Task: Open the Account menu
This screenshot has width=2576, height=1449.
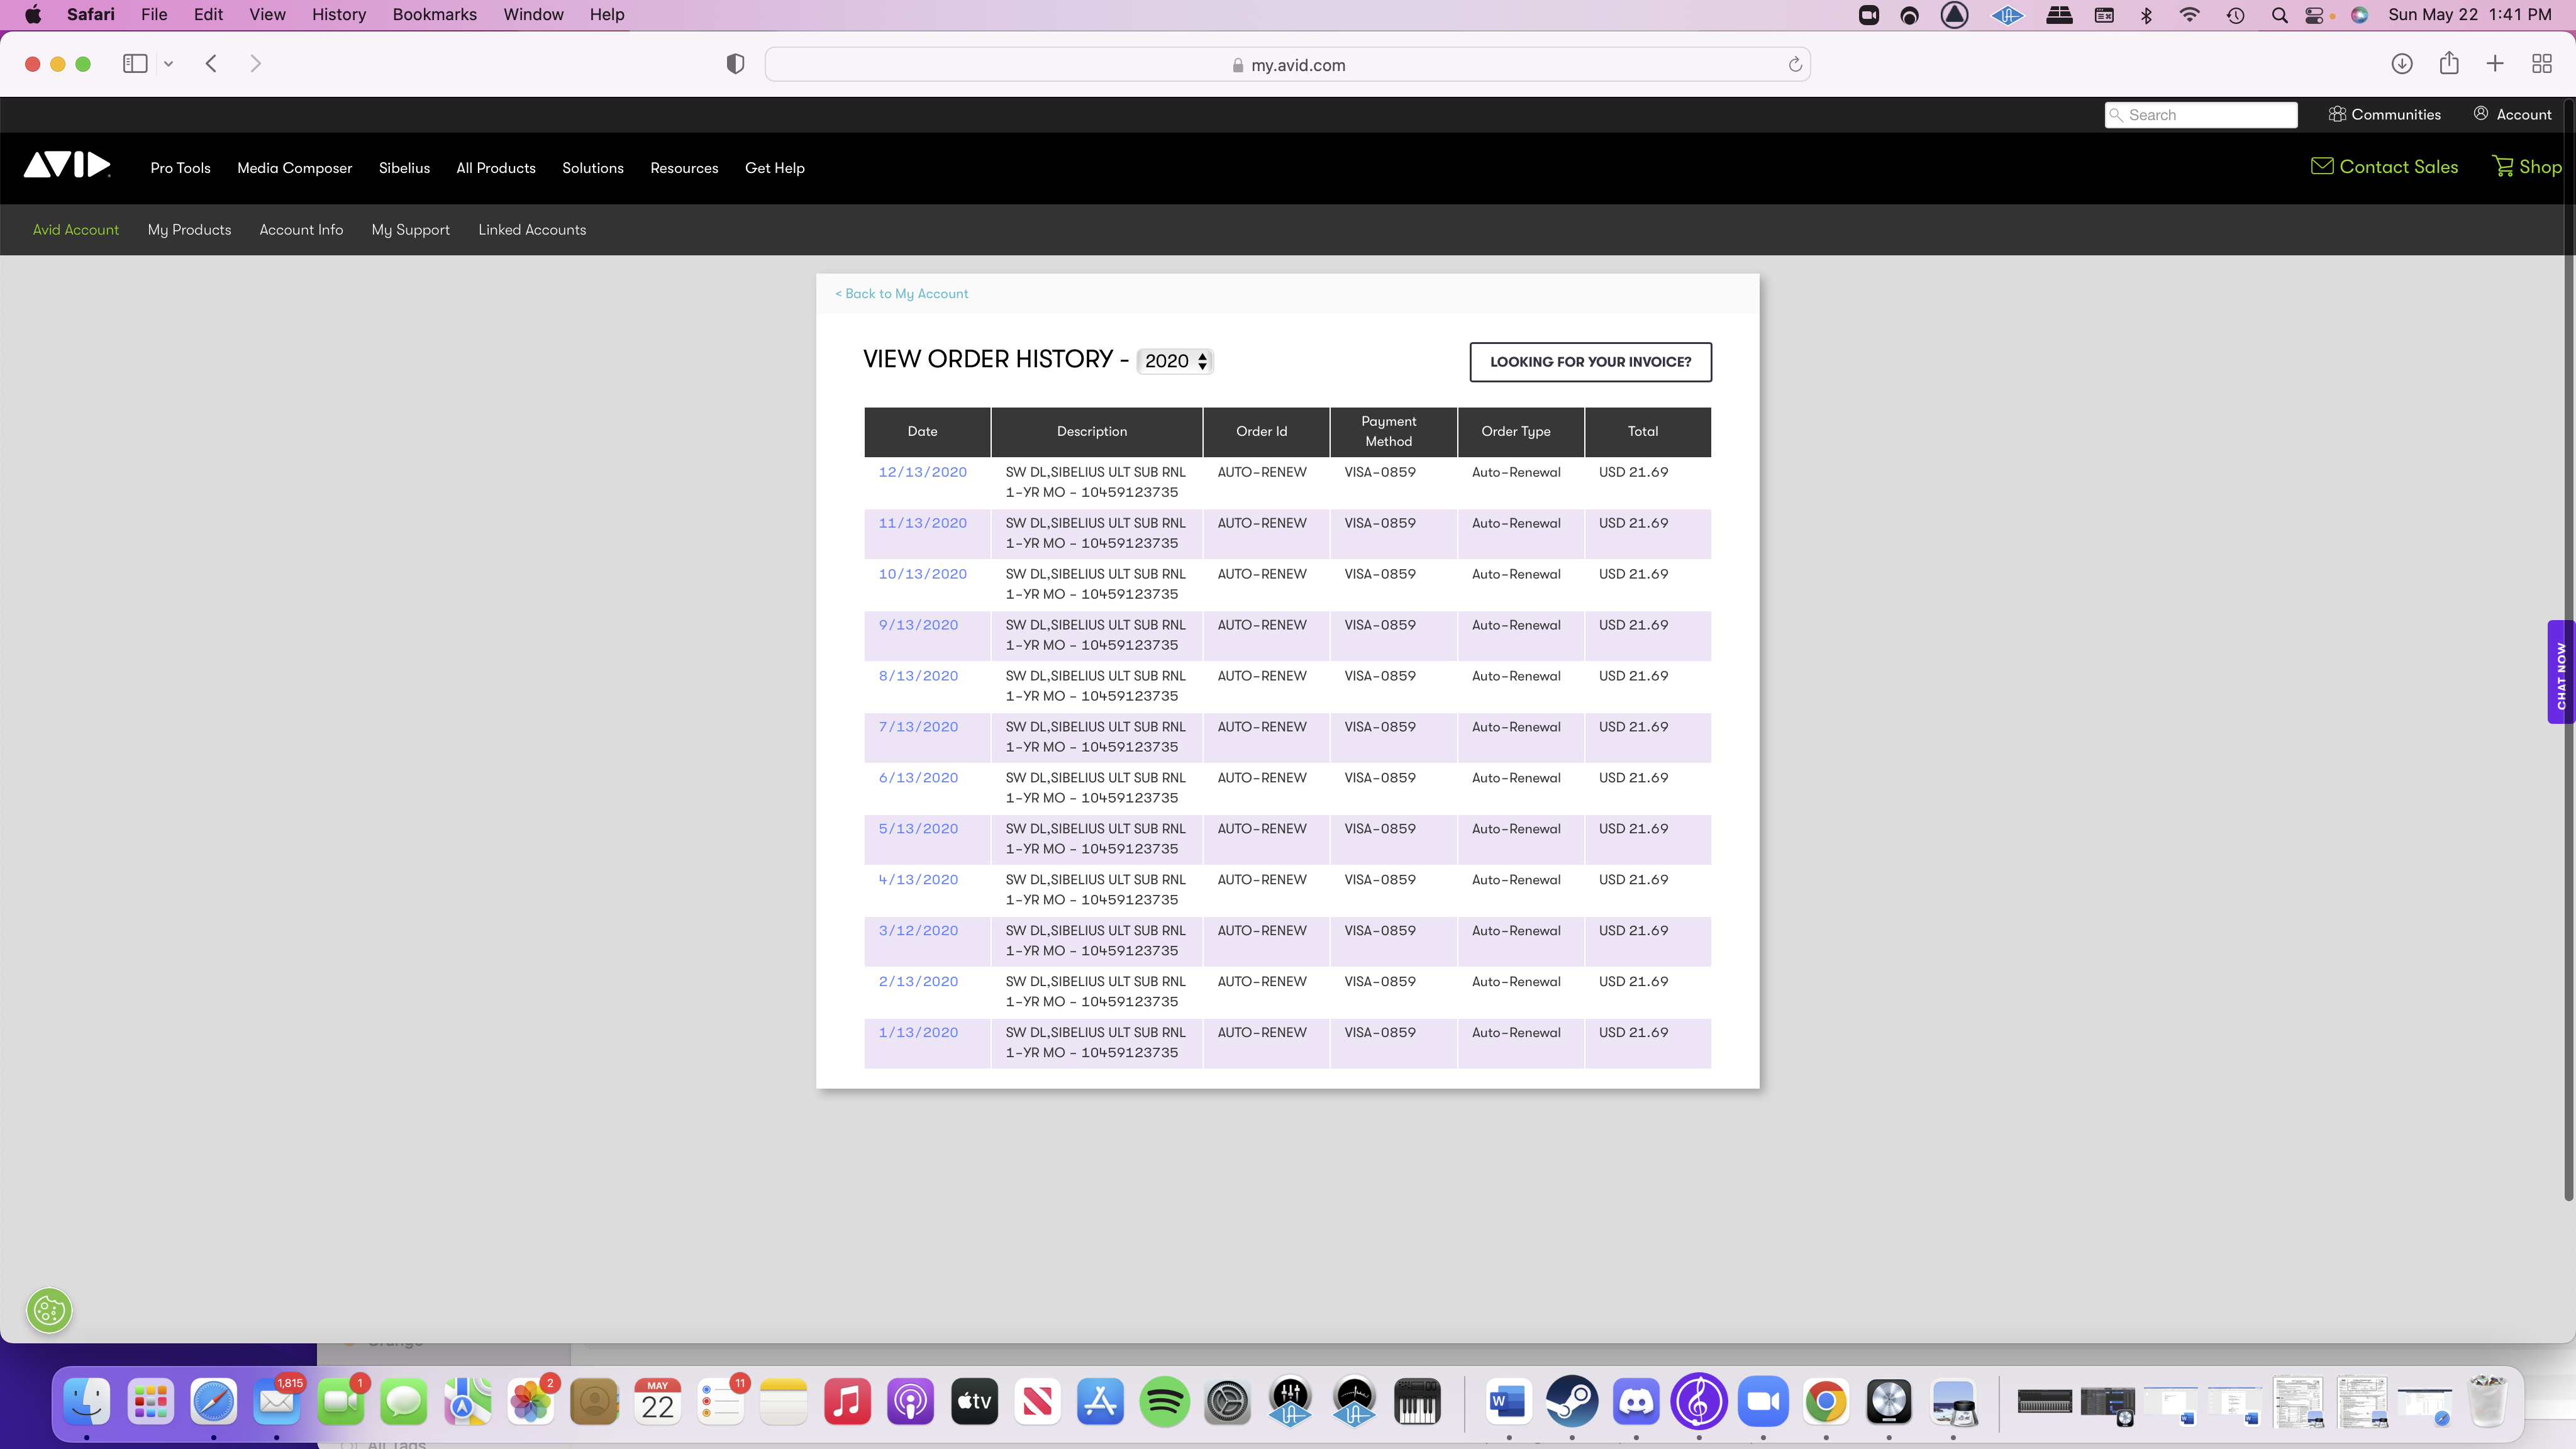Action: tap(2513, 115)
